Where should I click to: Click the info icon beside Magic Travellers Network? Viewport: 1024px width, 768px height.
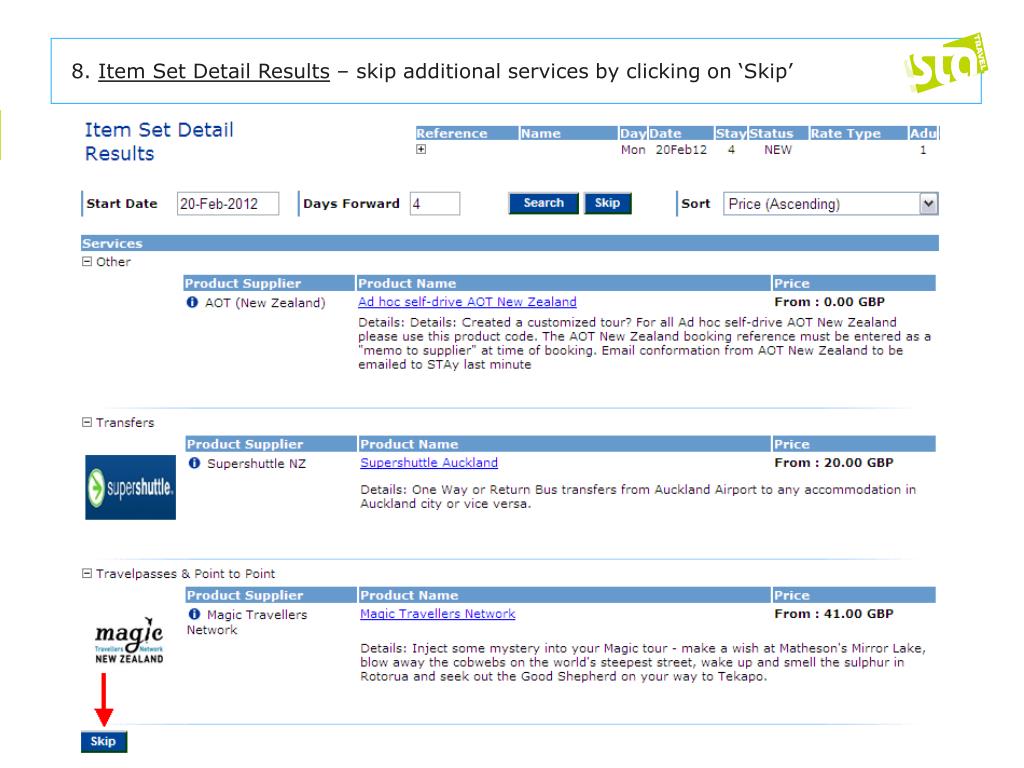pos(194,614)
